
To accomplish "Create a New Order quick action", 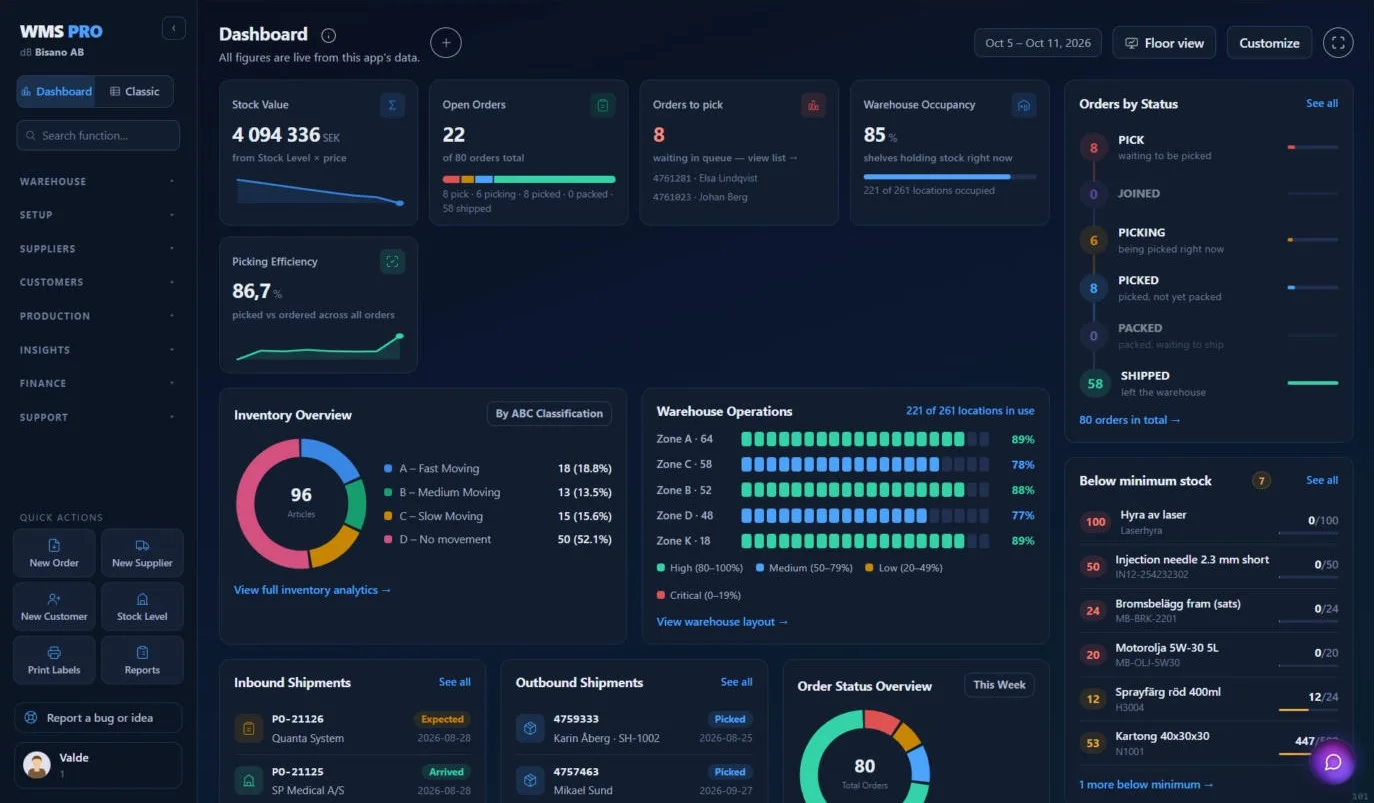I will (54, 553).
